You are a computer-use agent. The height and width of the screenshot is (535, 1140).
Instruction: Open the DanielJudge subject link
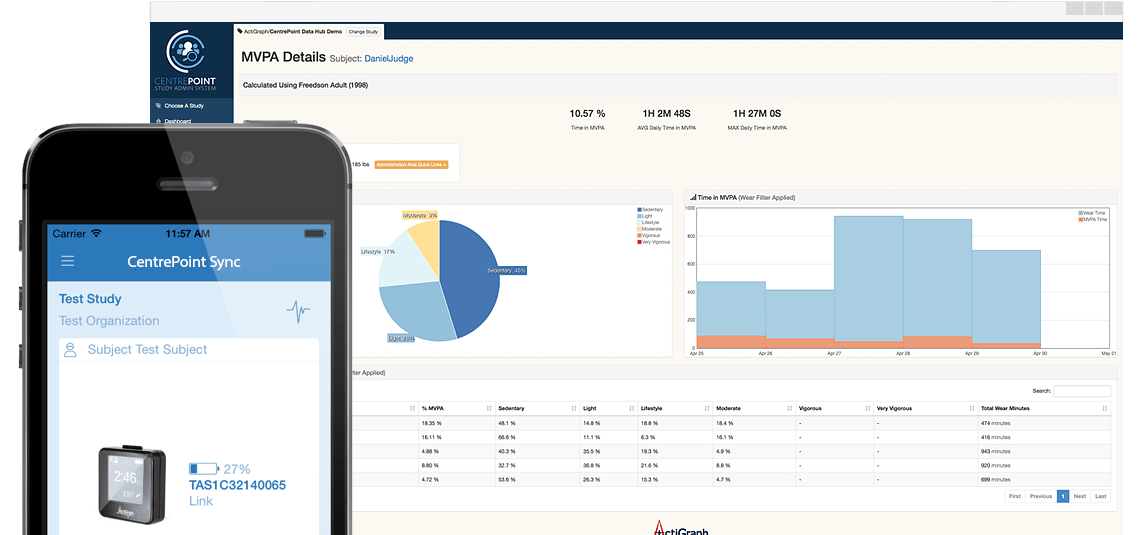389,58
